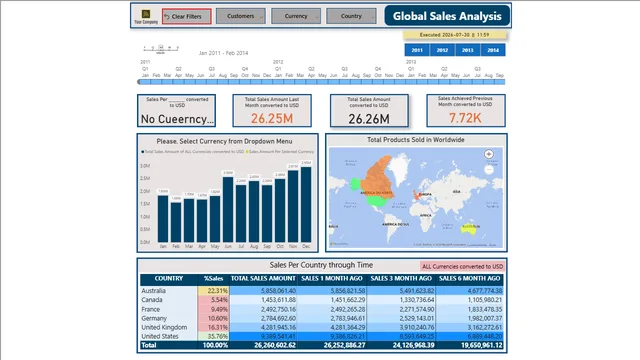Click the Clear Filters button
This screenshot has height=360, width=640.
(x=187, y=16)
